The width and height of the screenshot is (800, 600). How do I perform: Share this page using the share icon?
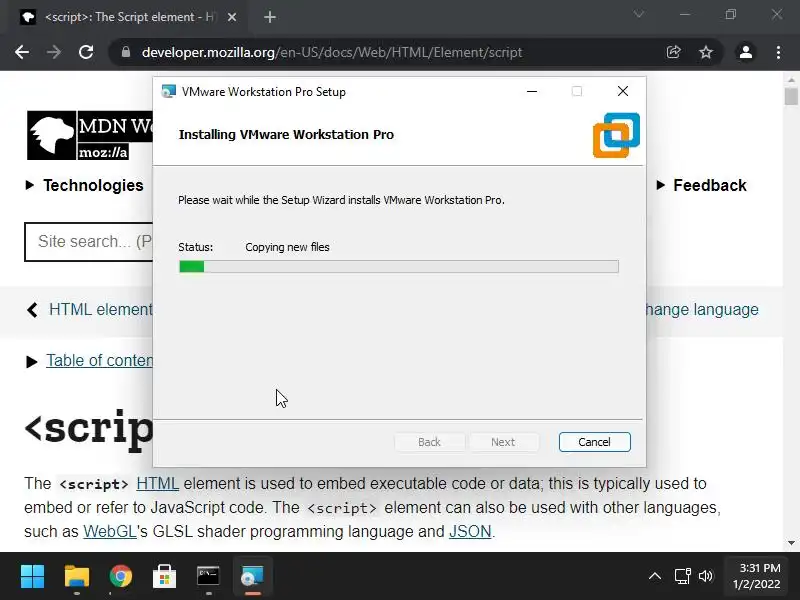pos(673,52)
